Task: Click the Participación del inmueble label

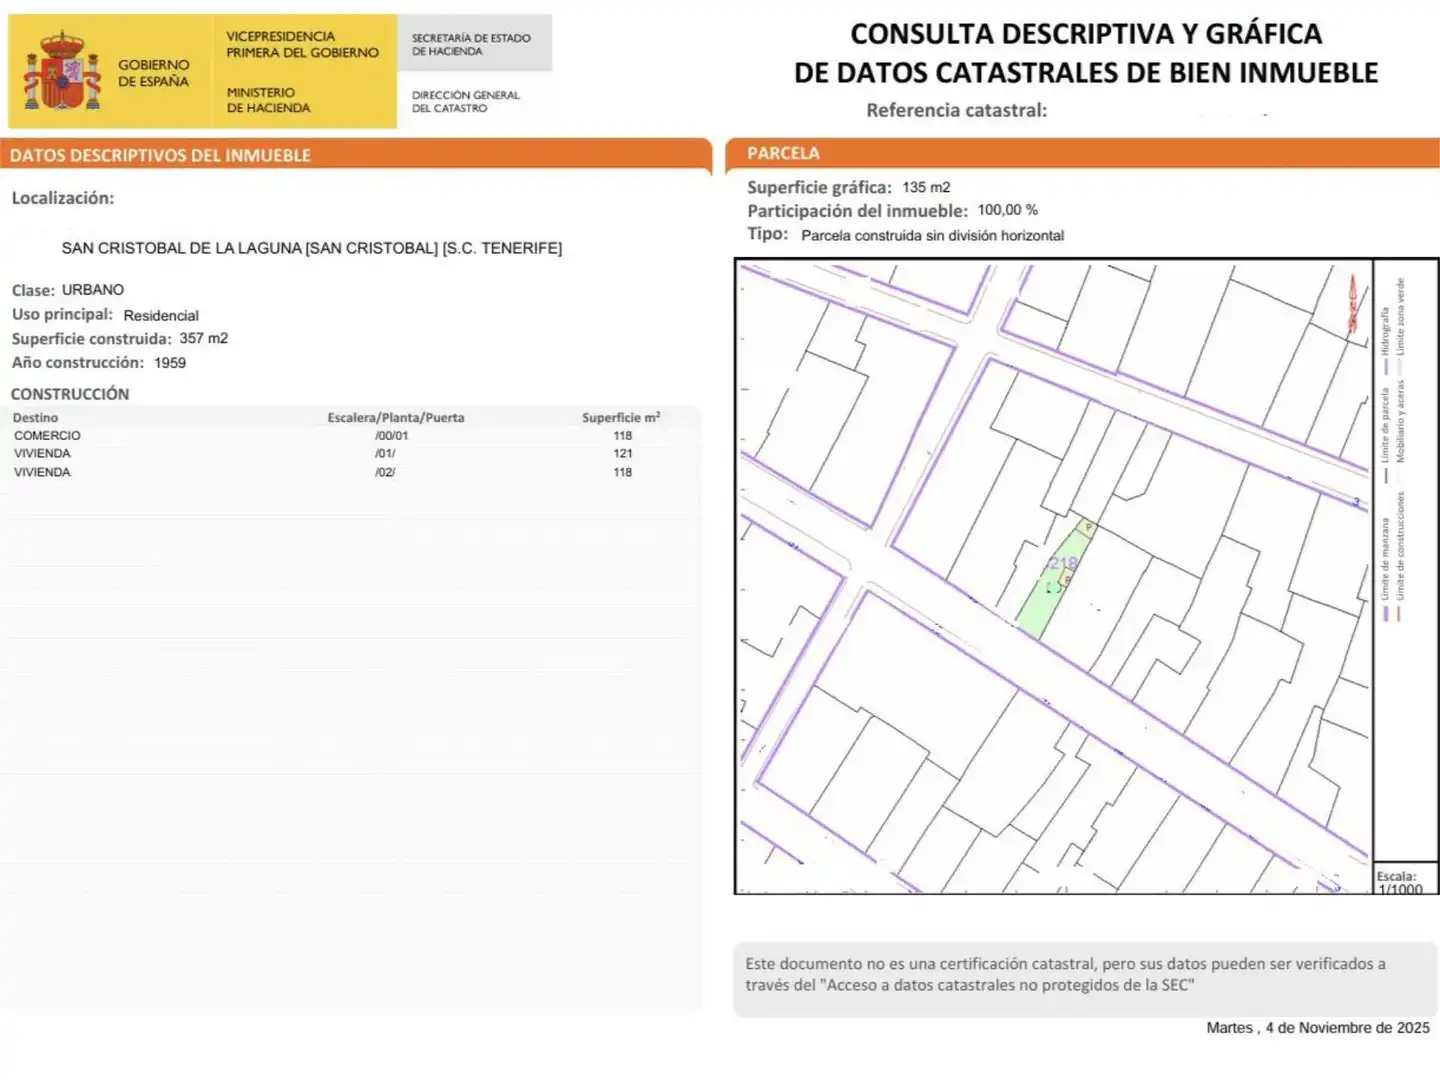Action: (x=857, y=211)
